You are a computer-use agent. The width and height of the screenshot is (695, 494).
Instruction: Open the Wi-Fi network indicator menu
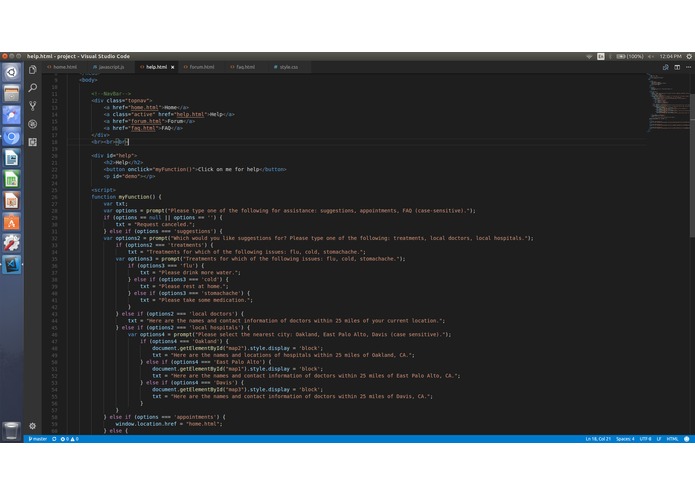tap(589, 56)
